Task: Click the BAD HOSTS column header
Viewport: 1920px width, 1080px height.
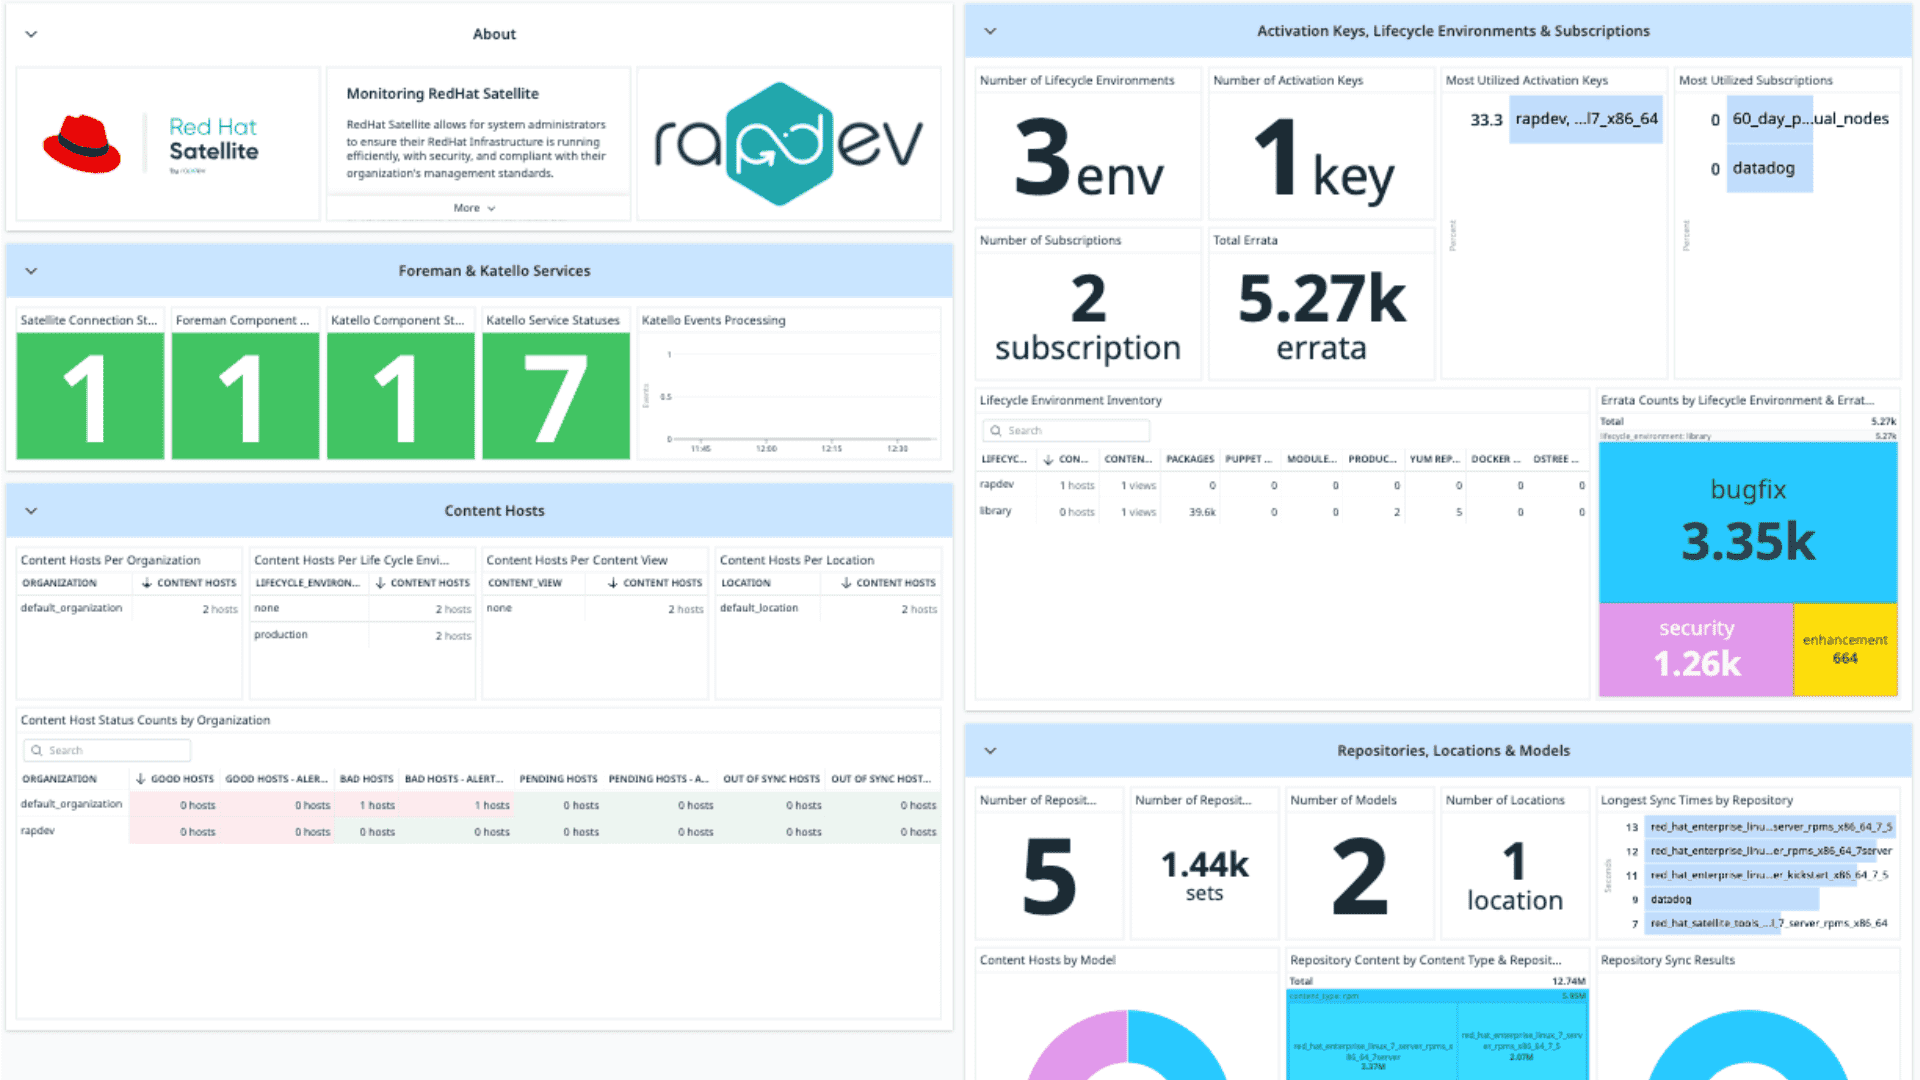Action: point(366,779)
